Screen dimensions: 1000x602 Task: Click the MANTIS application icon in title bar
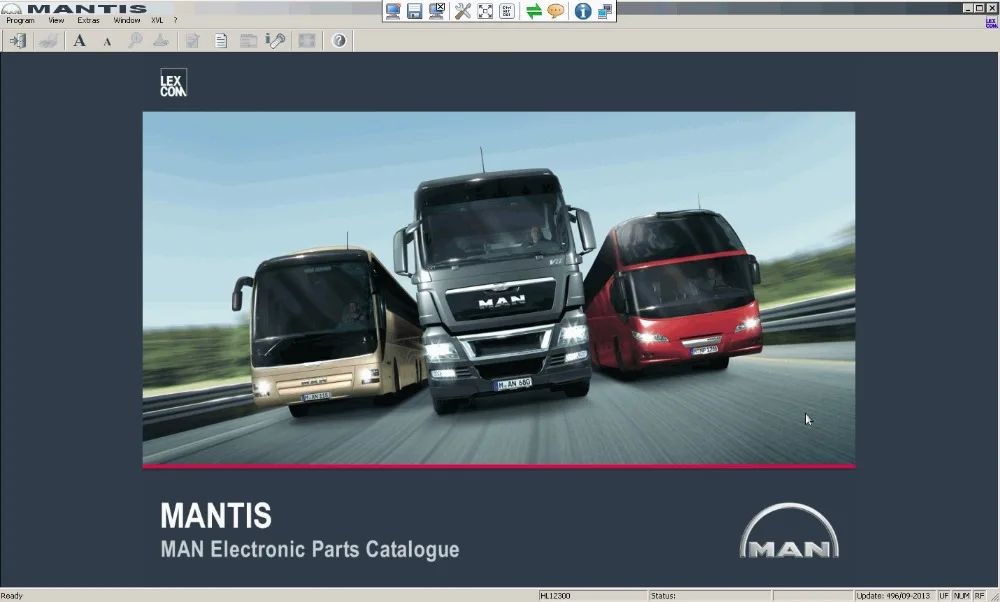[x=11, y=9]
